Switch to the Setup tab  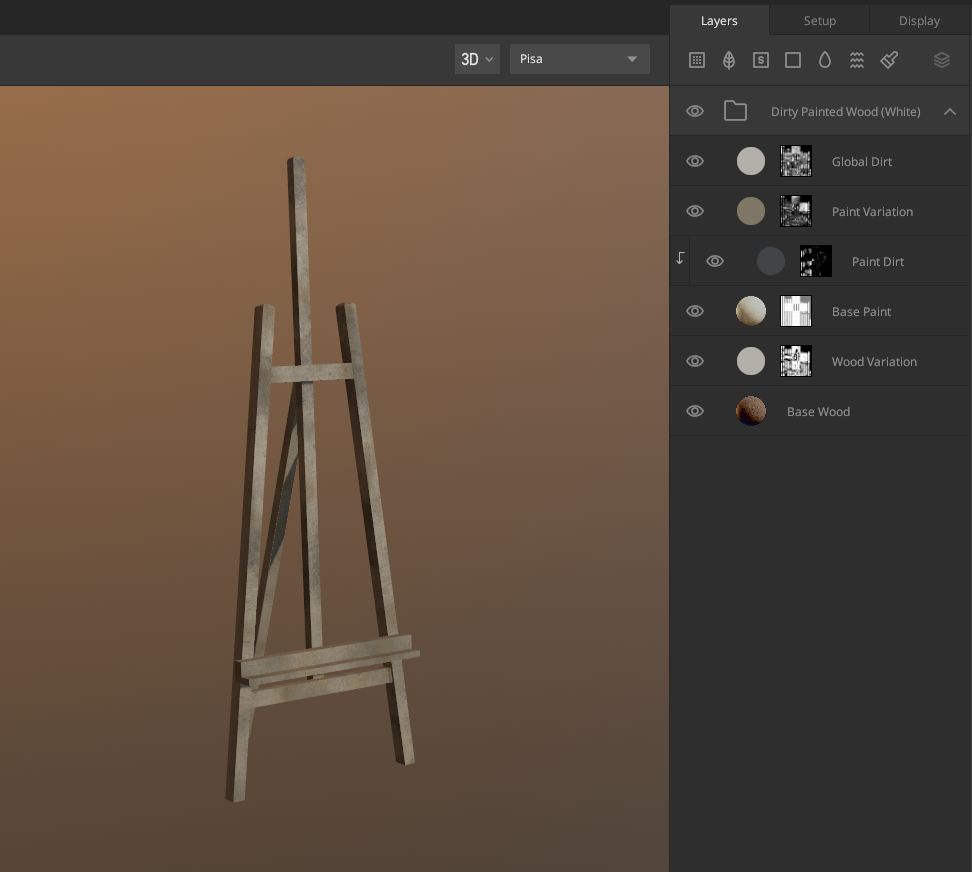819,20
